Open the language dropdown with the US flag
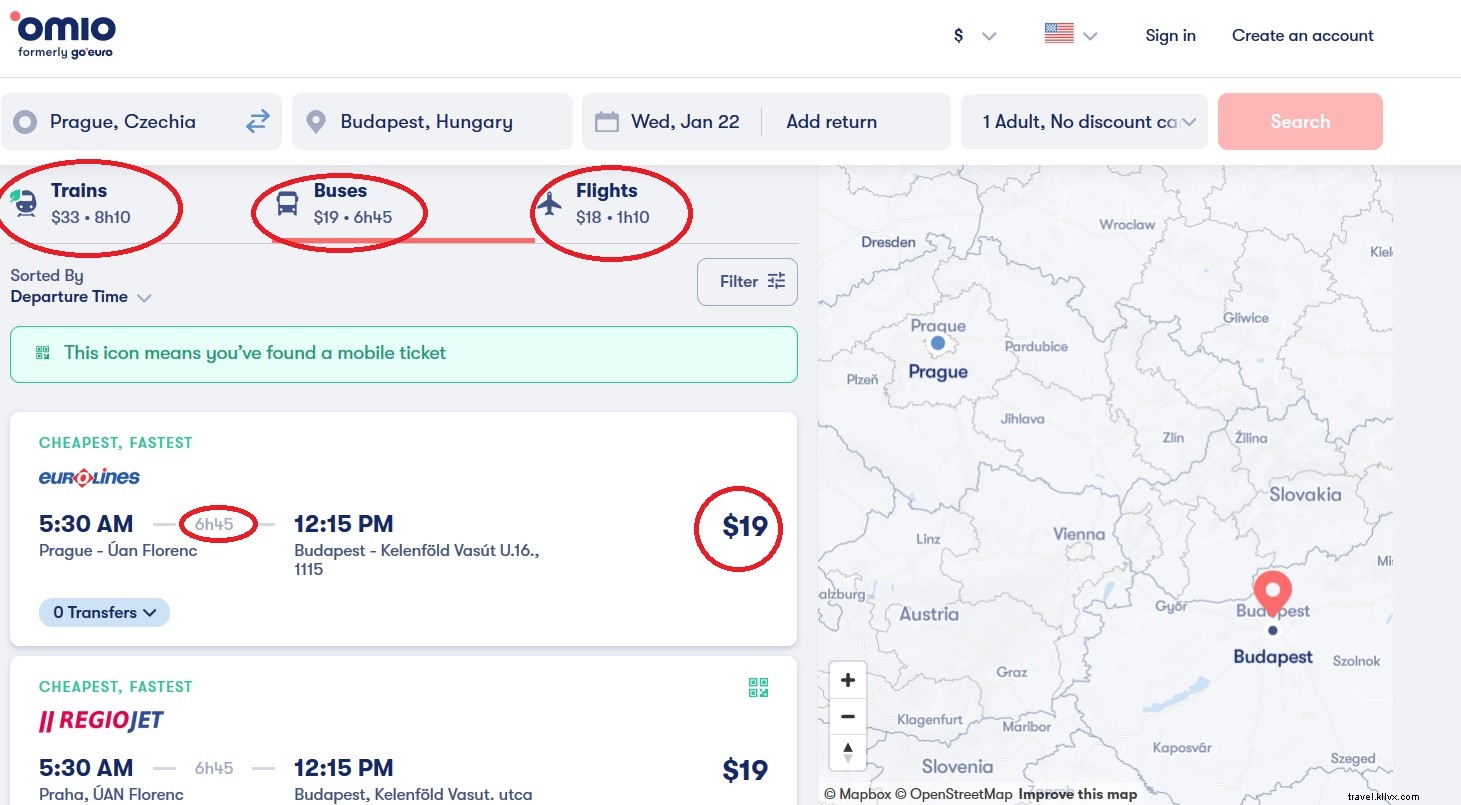This screenshot has height=805, width=1461. tap(1069, 33)
